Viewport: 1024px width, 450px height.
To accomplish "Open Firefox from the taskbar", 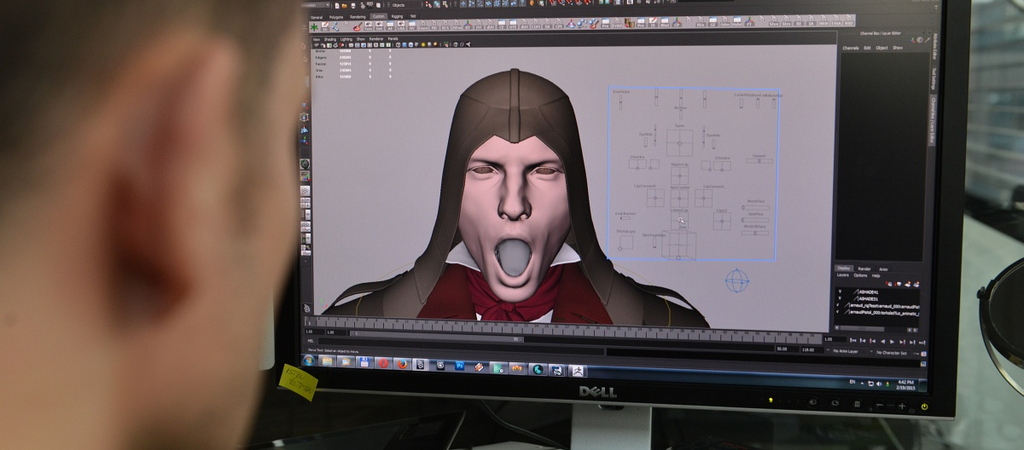I will coord(401,363).
